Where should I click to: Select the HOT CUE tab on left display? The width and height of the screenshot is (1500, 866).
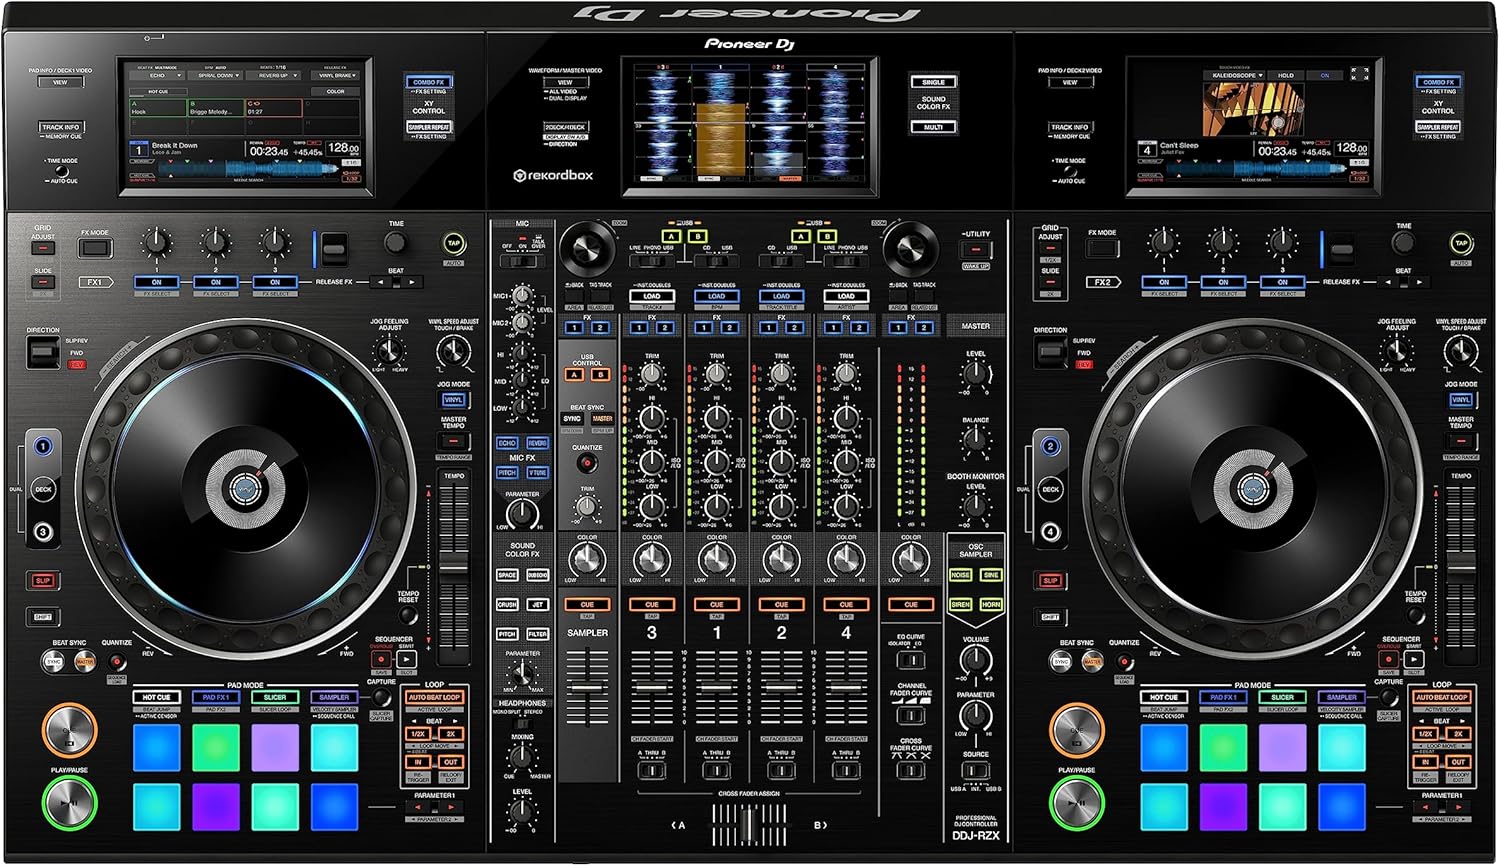159,92
